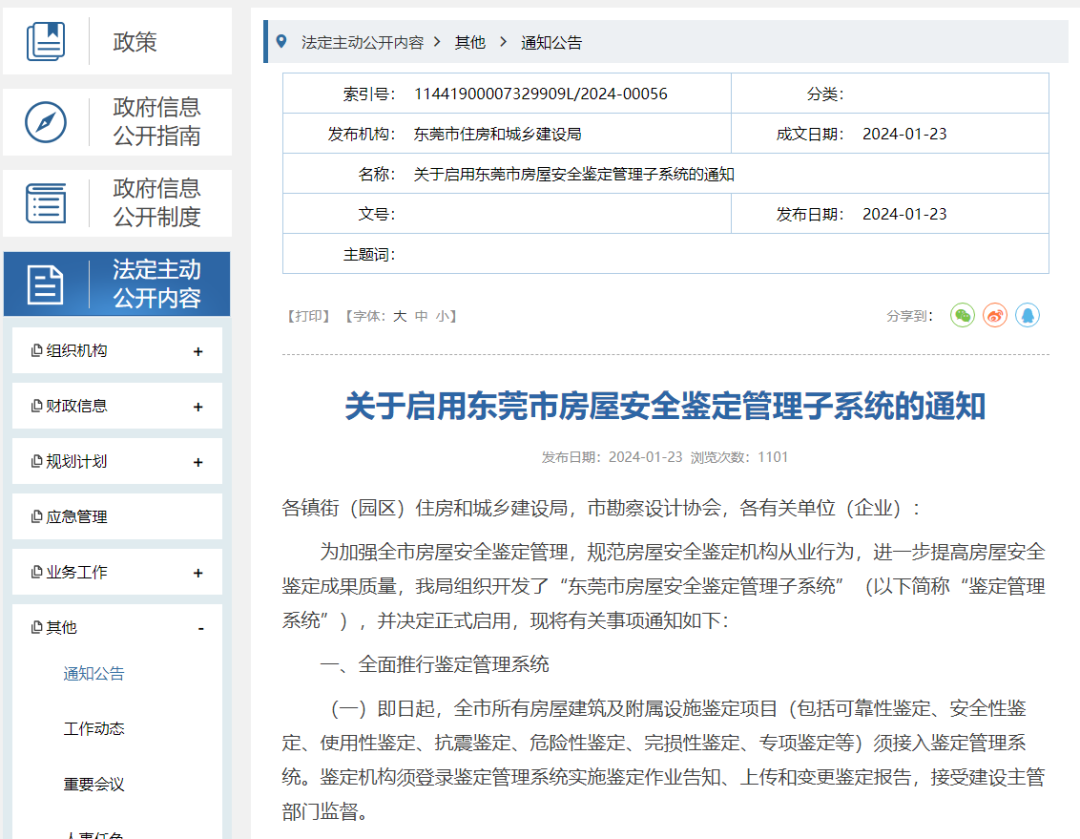Share the notice via WeChat icon

tap(962, 316)
